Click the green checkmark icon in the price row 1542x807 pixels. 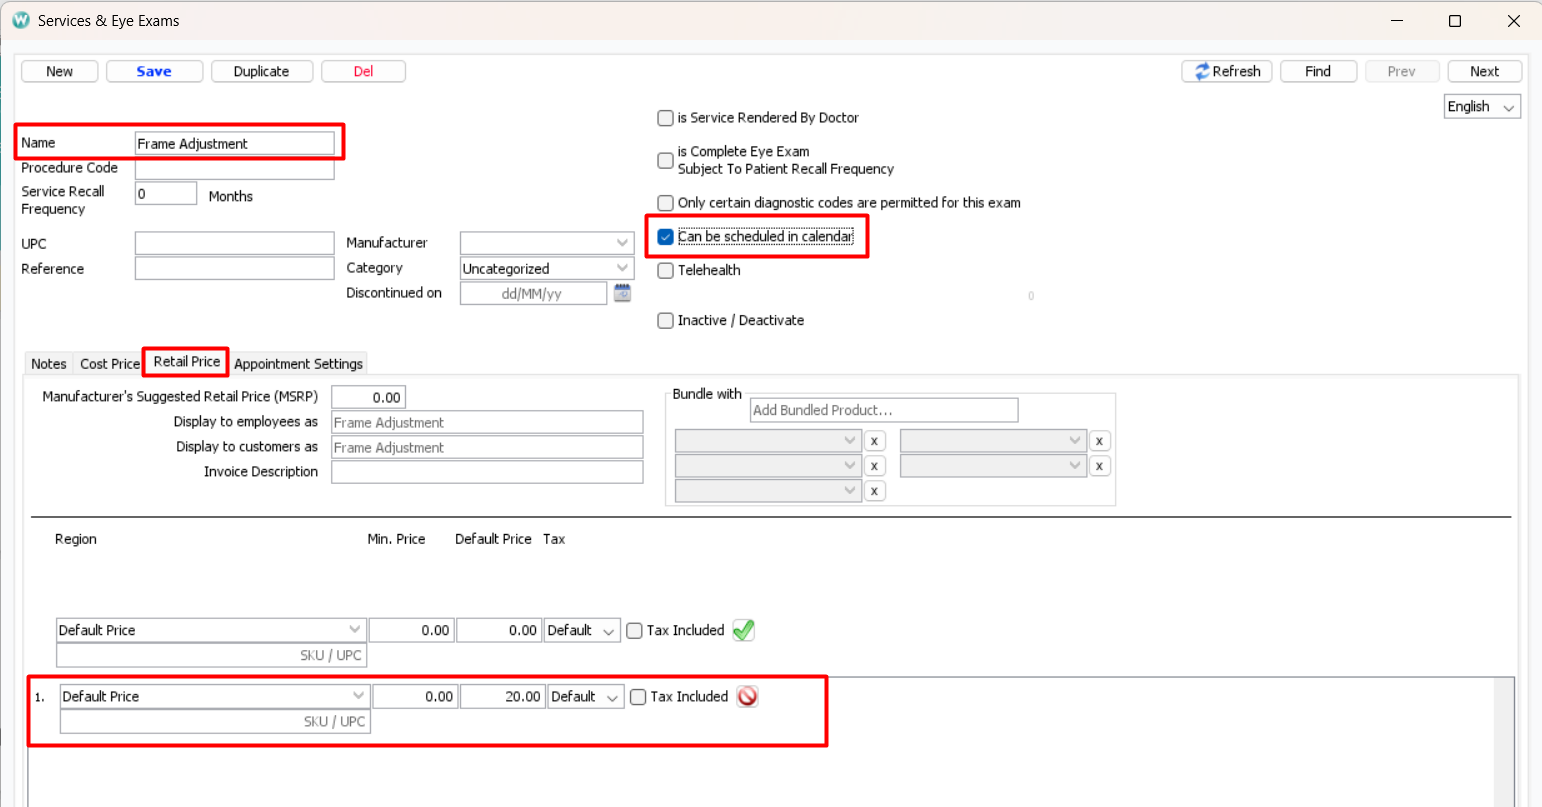click(x=743, y=630)
